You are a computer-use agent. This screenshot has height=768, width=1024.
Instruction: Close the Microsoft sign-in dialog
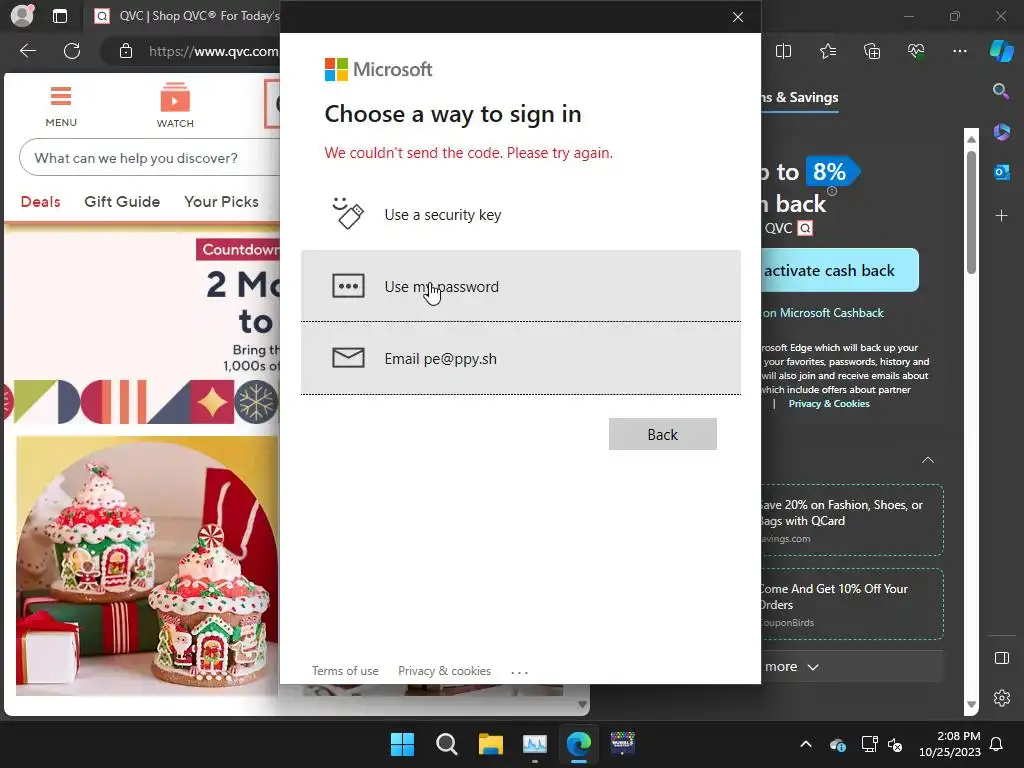point(738,17)
